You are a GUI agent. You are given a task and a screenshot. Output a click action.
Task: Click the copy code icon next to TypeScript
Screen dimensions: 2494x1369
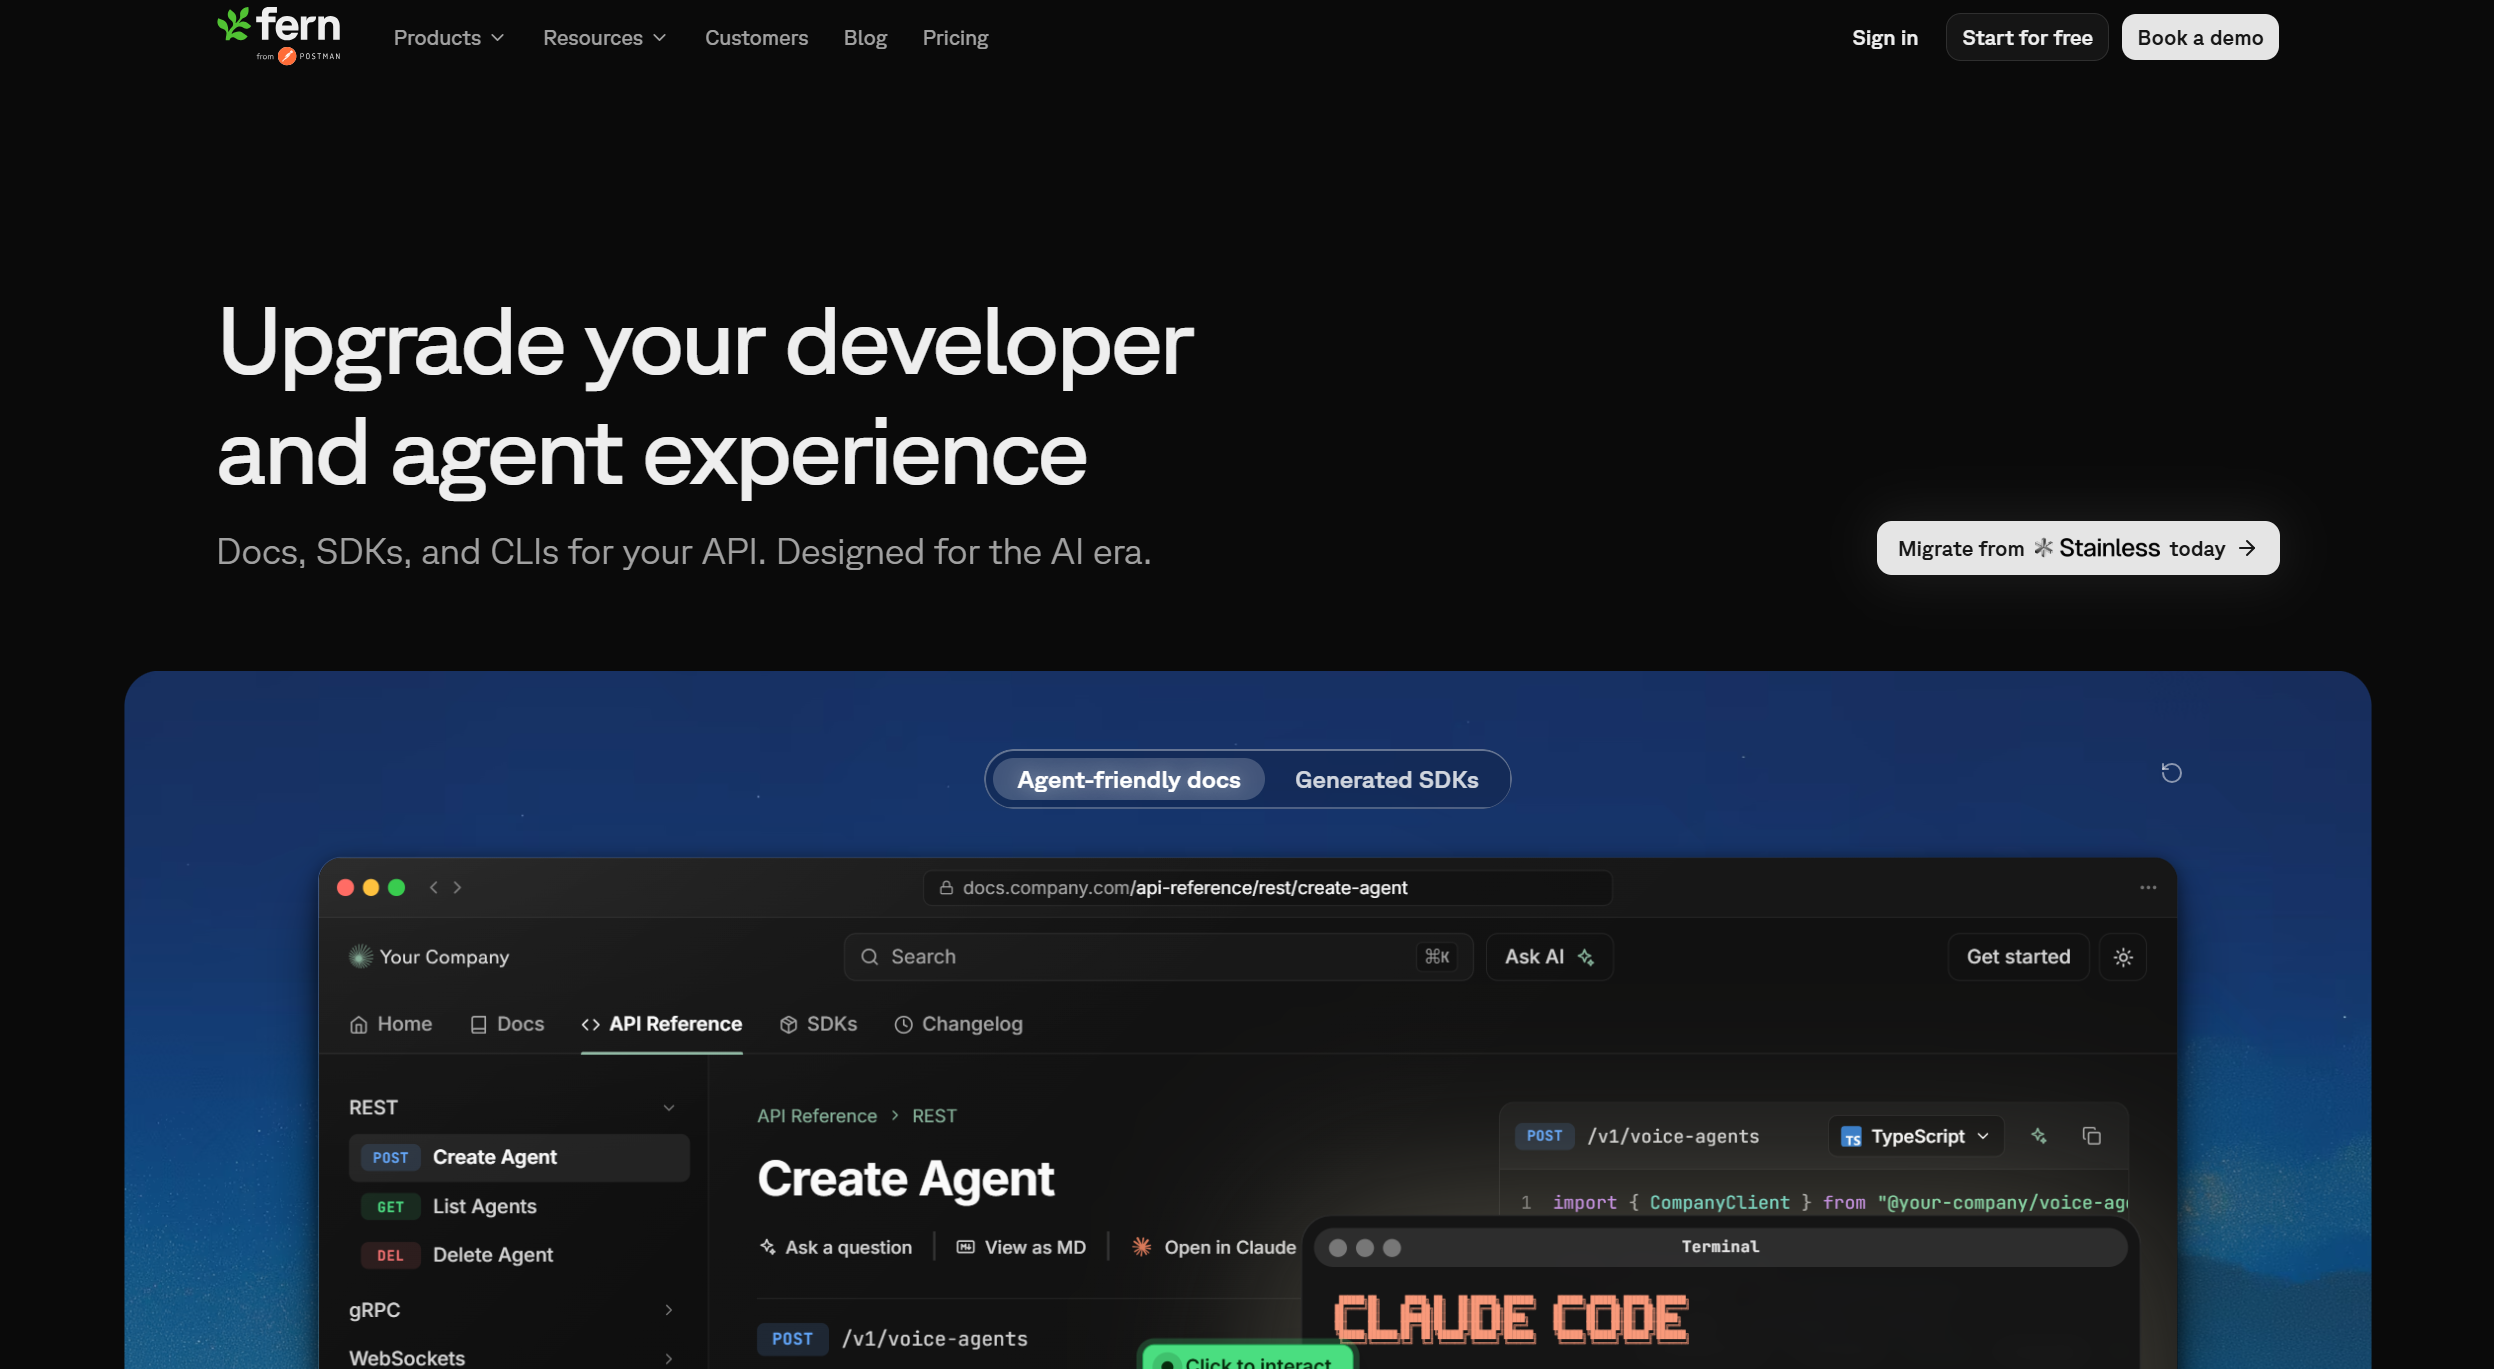tap(2091, 1136)
